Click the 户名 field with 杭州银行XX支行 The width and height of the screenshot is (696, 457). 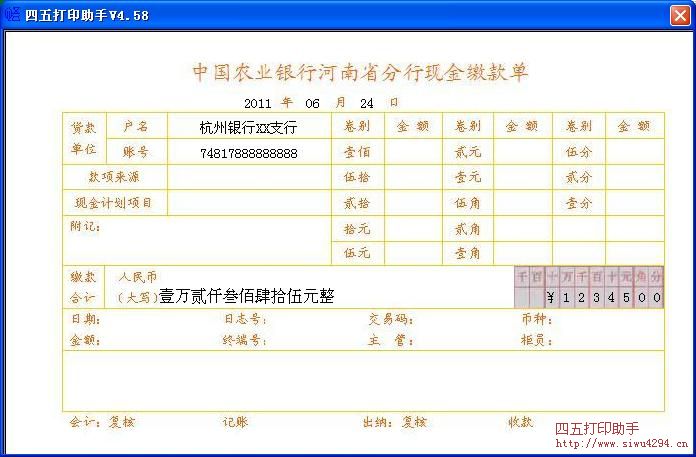(x=248, y=127)
